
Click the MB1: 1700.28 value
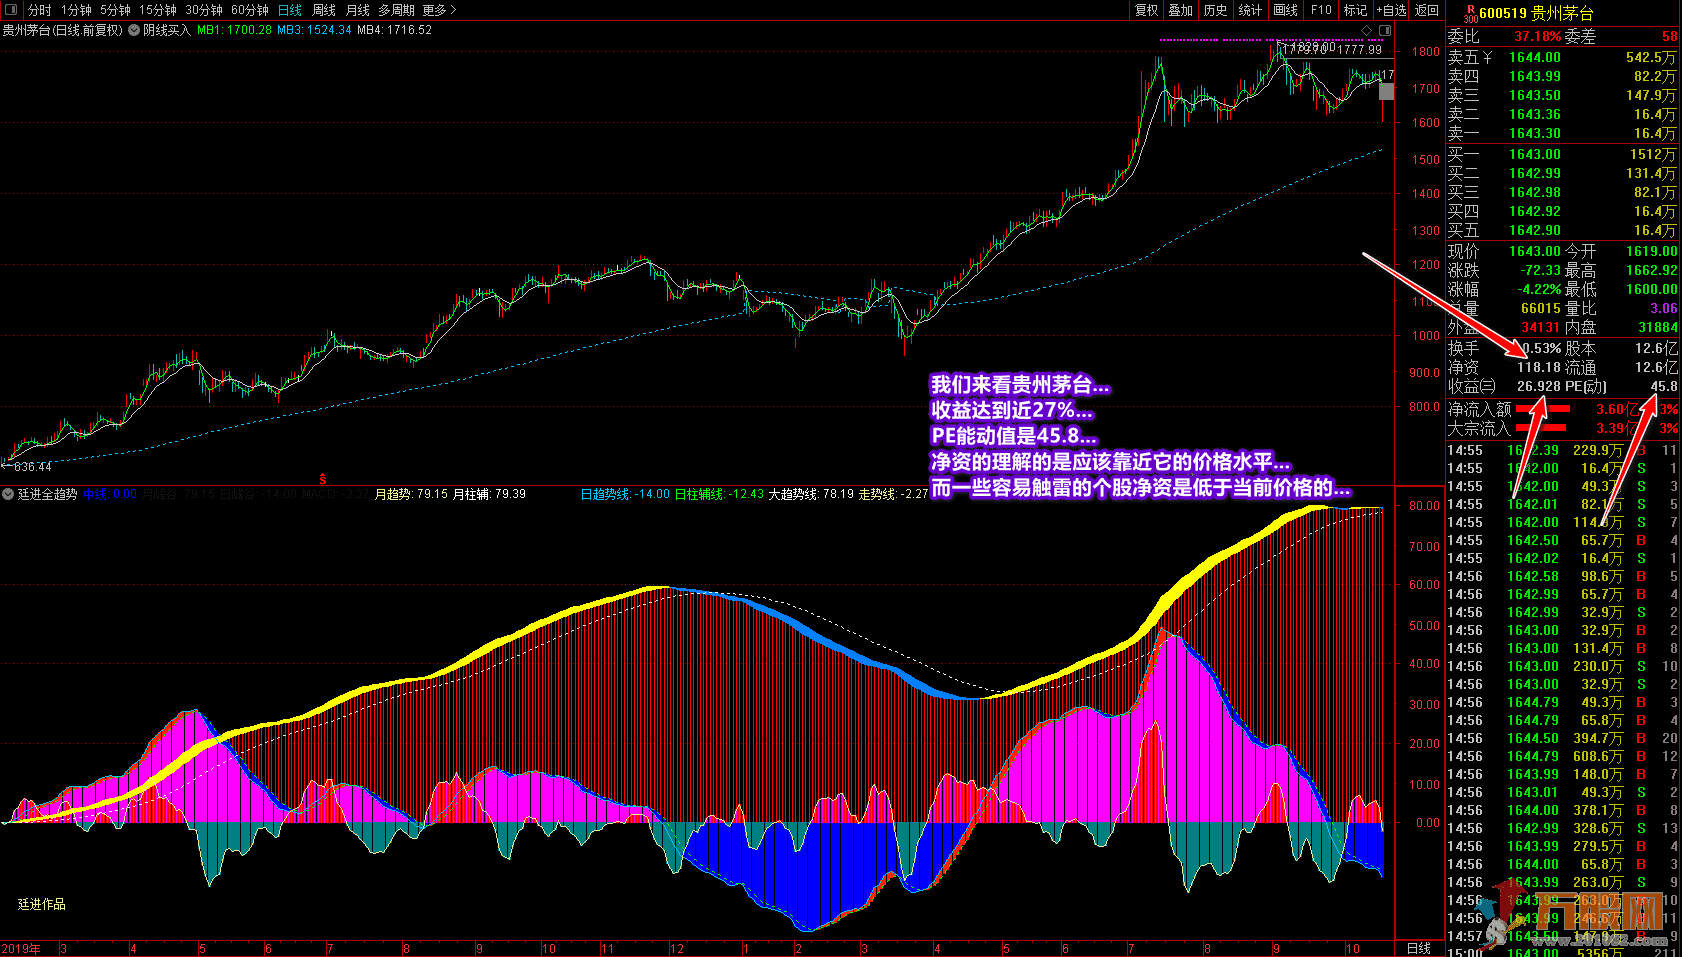(x=234, y=30)
